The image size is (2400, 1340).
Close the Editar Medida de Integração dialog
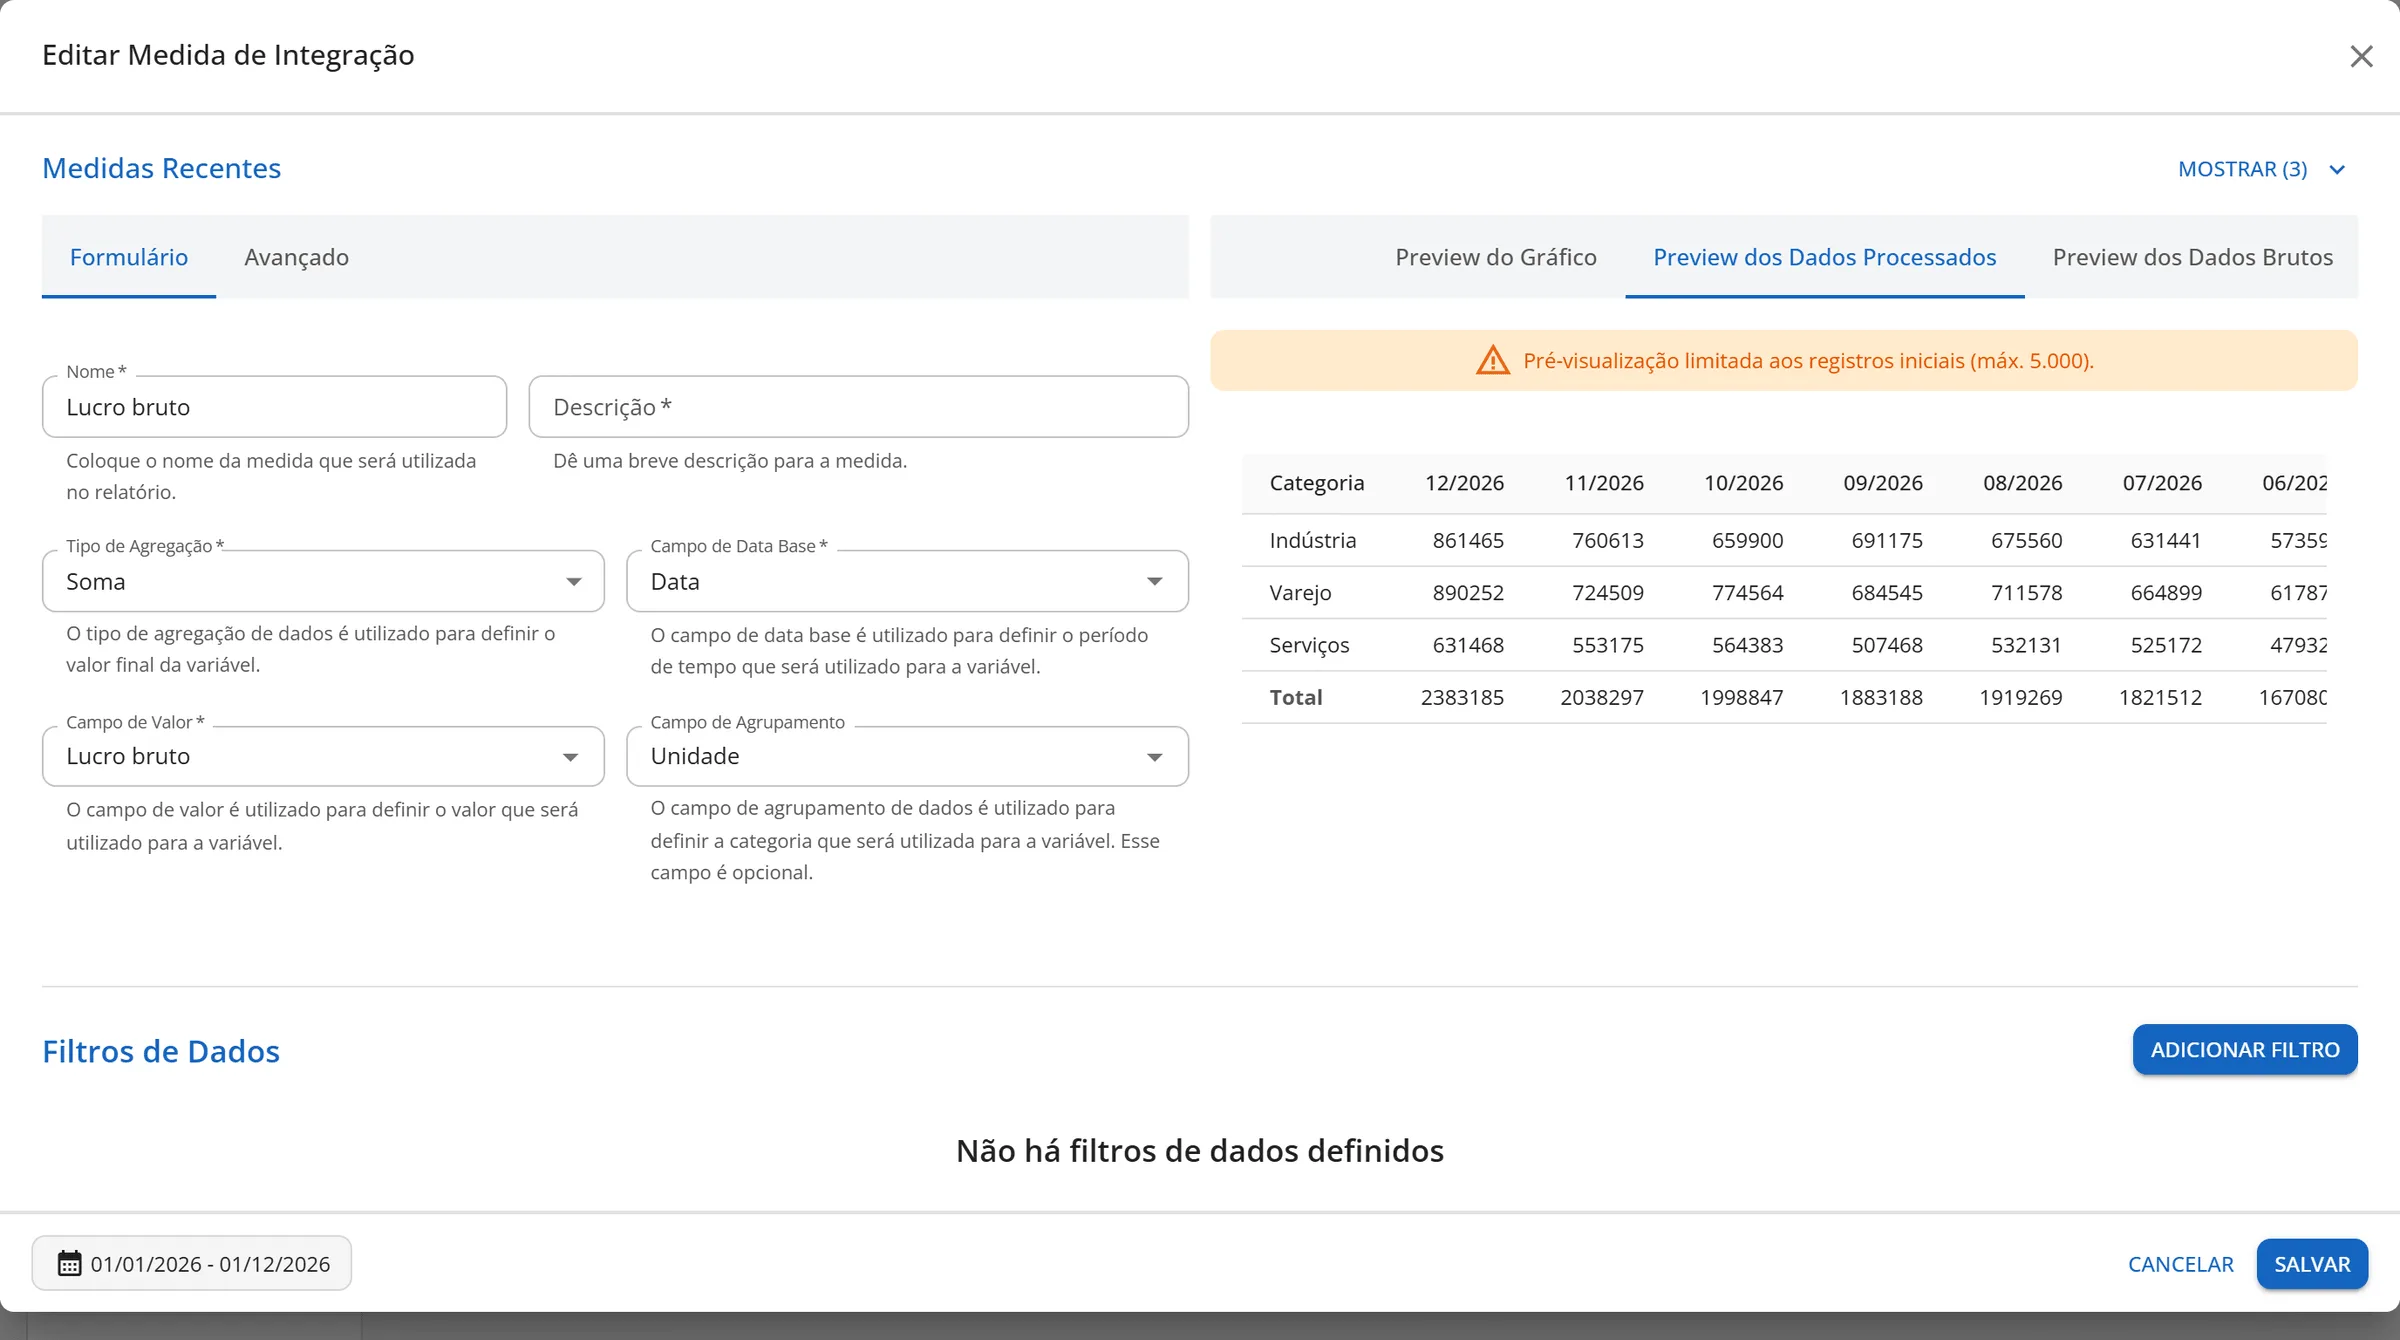click(2361, 56)
